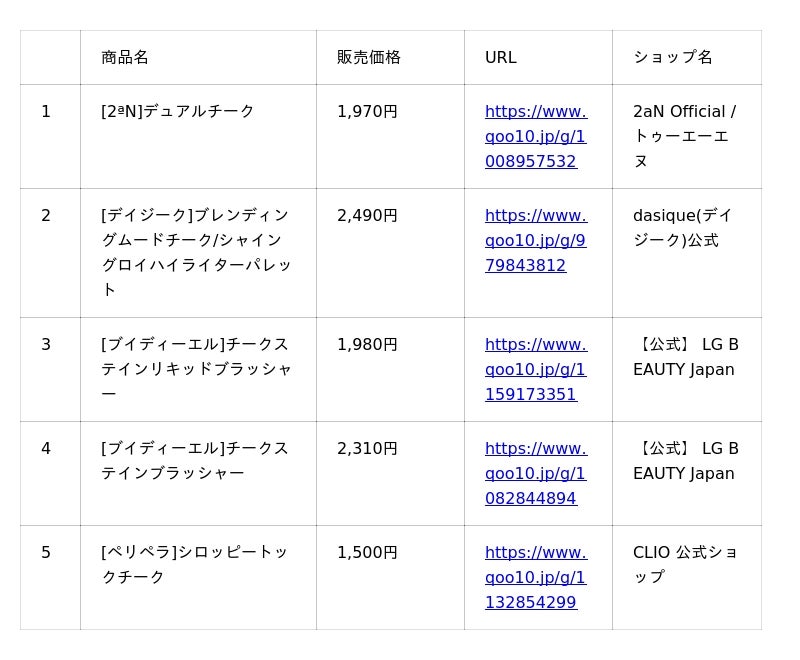Select the 1,970円 price cell
The width and height of the screenshot is (800, 660).
tap(367, 111)
